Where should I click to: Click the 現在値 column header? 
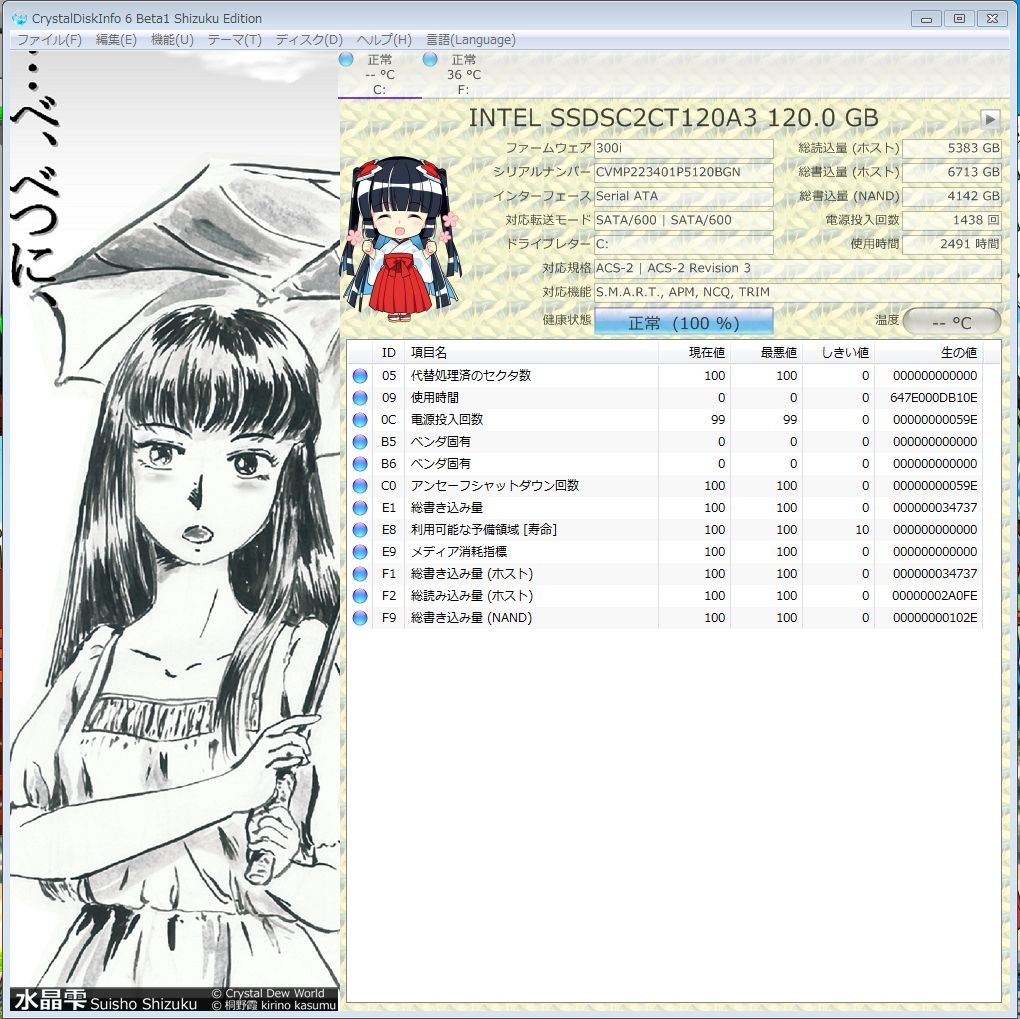pos(695,353)
